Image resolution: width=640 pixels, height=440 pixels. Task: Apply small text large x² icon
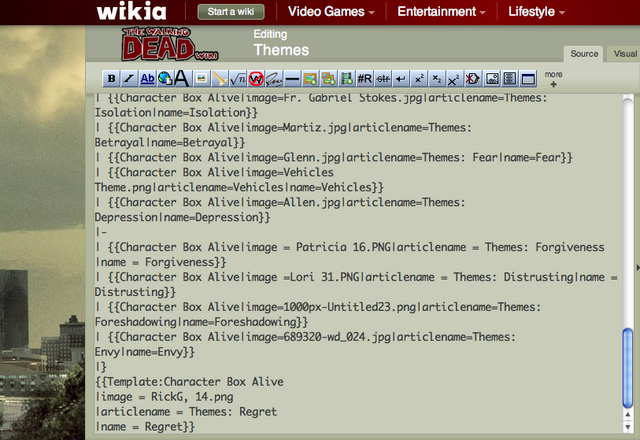click(454, 78)
